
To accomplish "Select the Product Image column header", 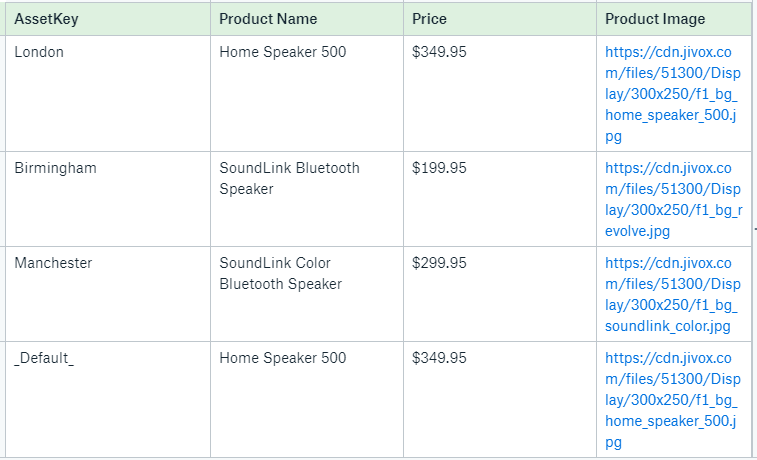I will pos(674,19).
